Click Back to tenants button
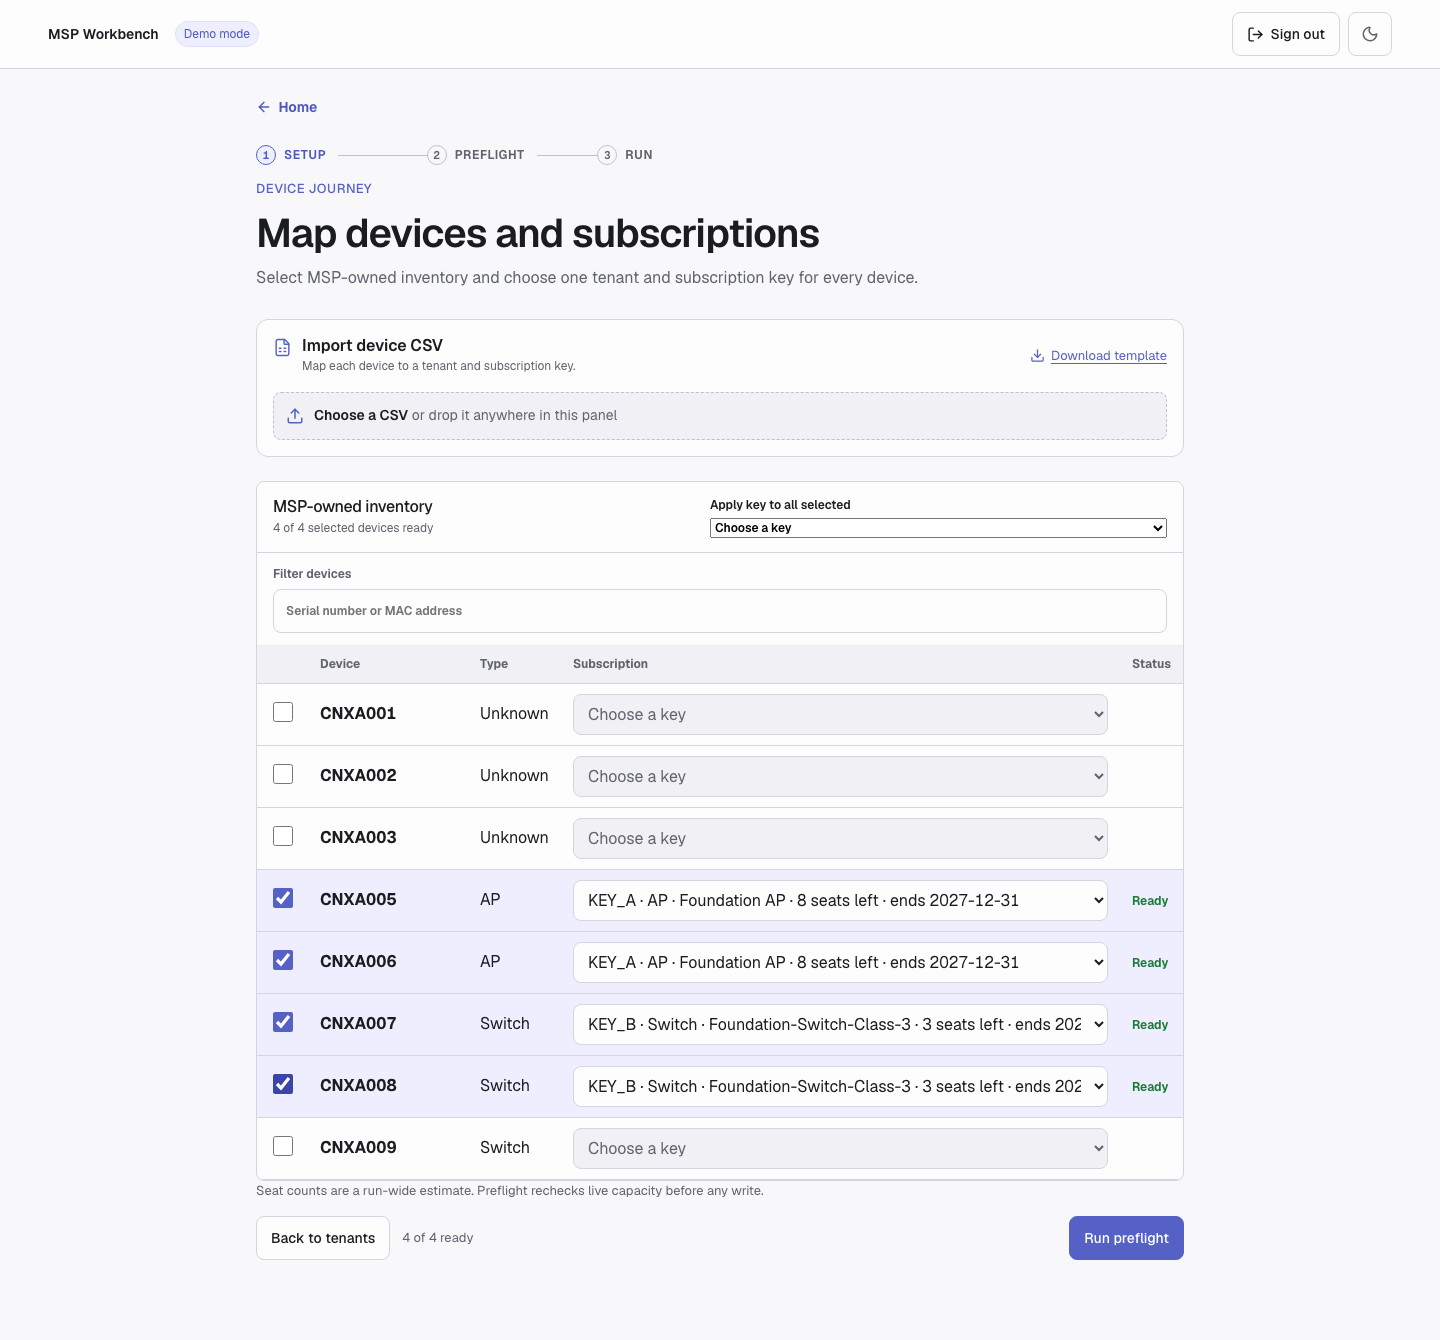Screen dimensions: 1440x1340 (x=323, y=1238)
